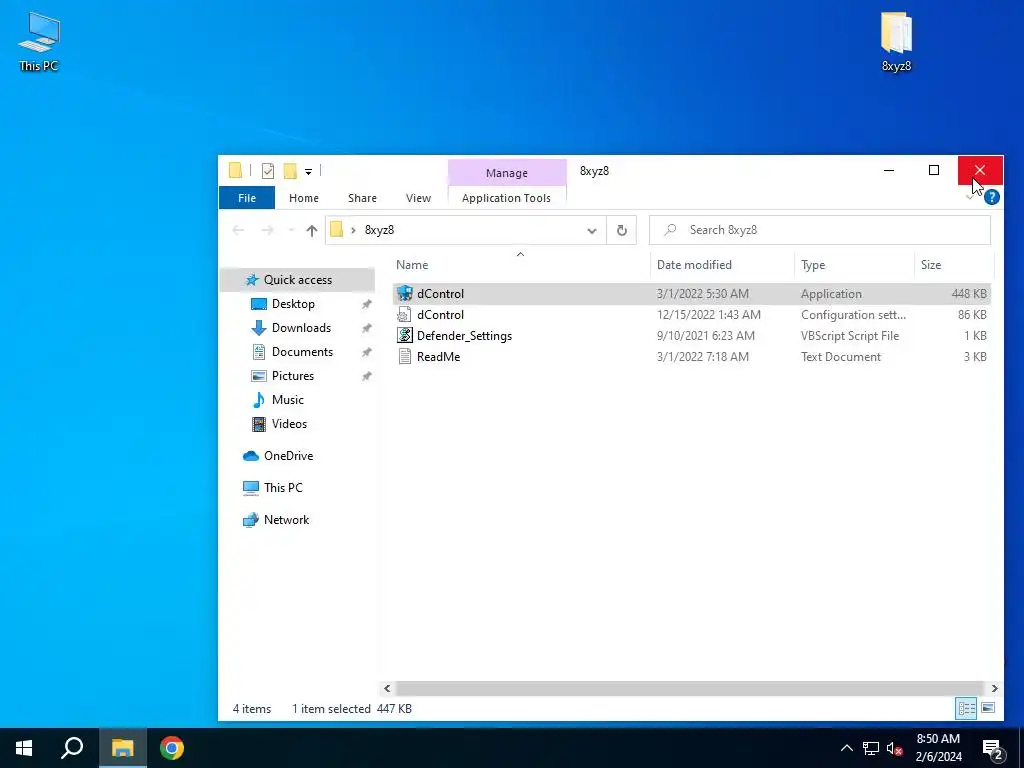The width and height of the screenshot is (1024, 768).
Task: Click the 86 KB size cell
Action: [972, 315]
